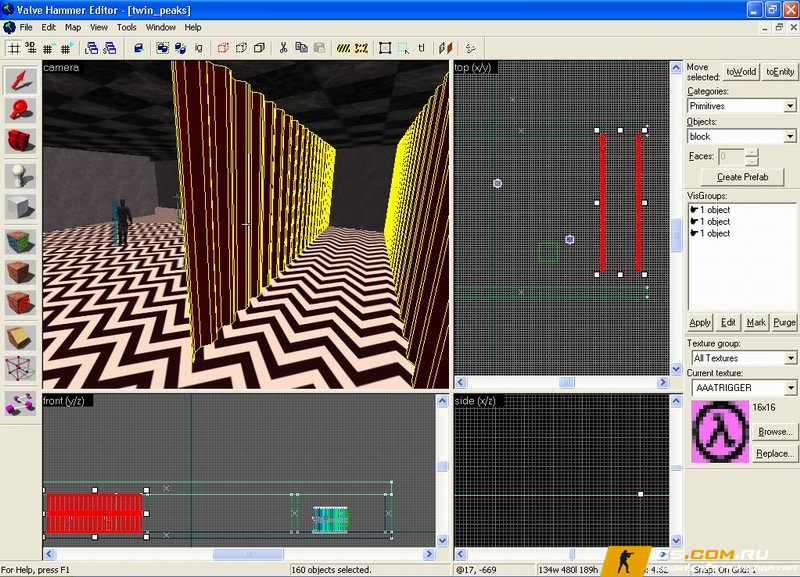
Task: Click the VisGroups Apply button
Action: point(699,322)
